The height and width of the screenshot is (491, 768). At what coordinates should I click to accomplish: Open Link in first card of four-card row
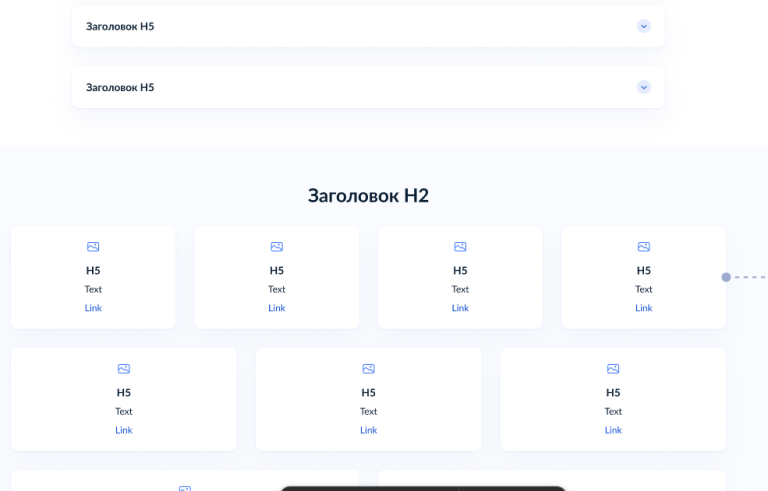(93, 308)
